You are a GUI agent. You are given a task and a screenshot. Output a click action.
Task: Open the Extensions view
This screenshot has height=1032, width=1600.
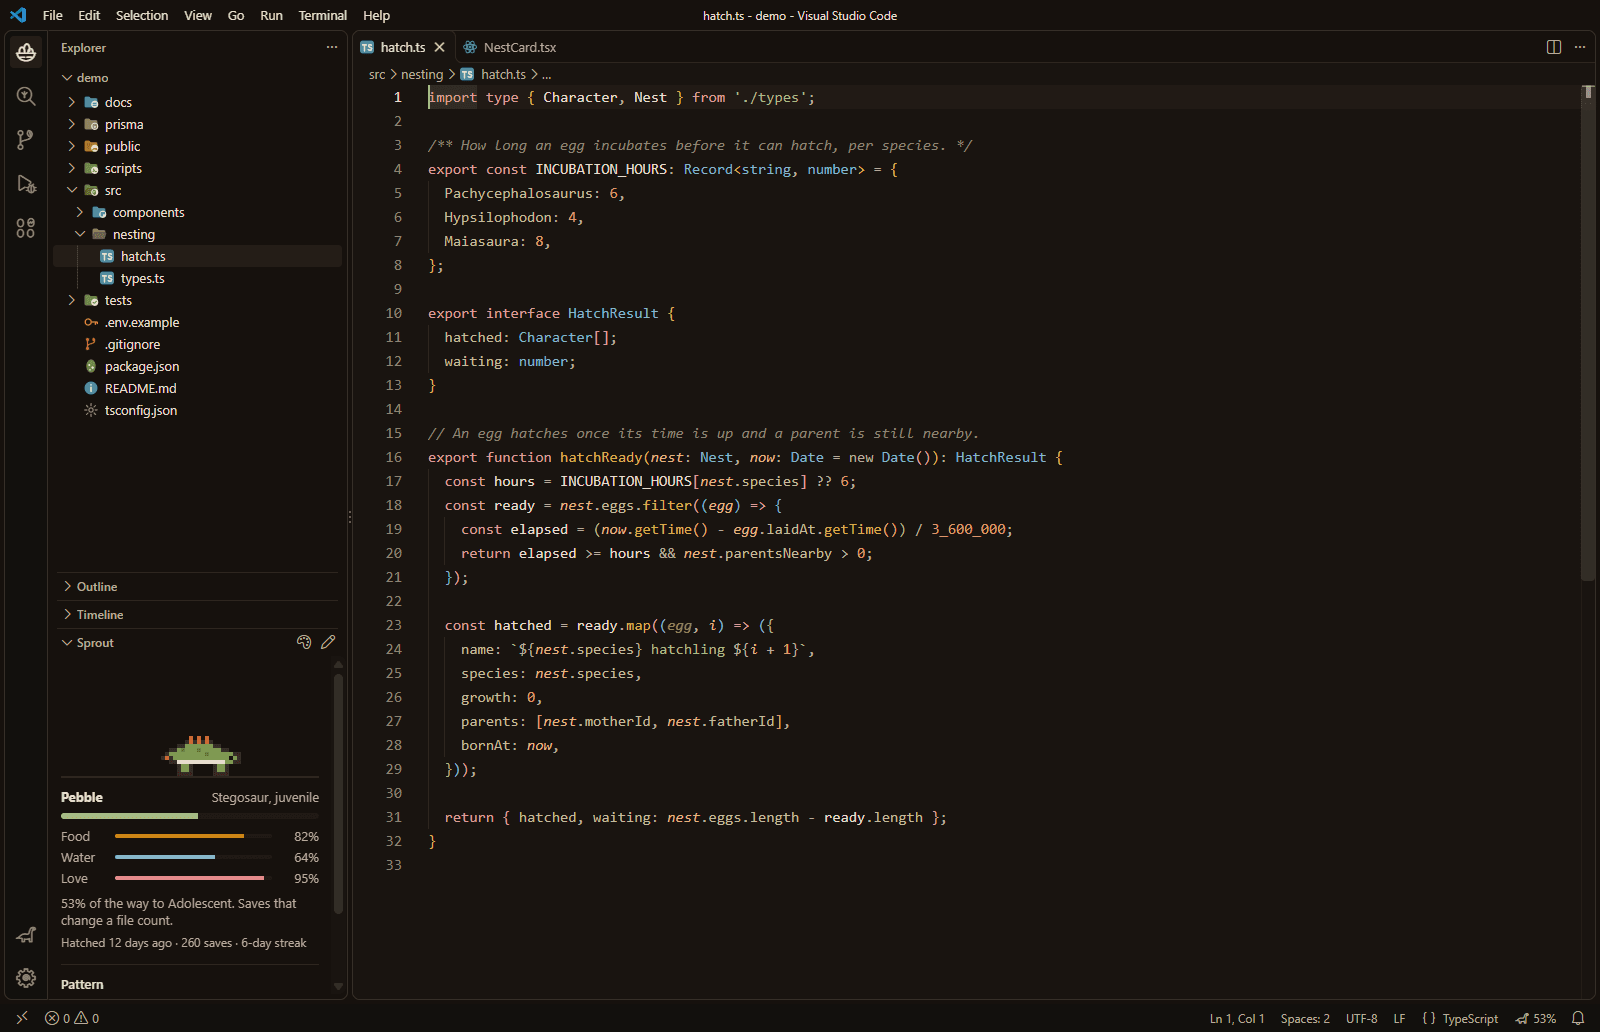click(26, 228)
